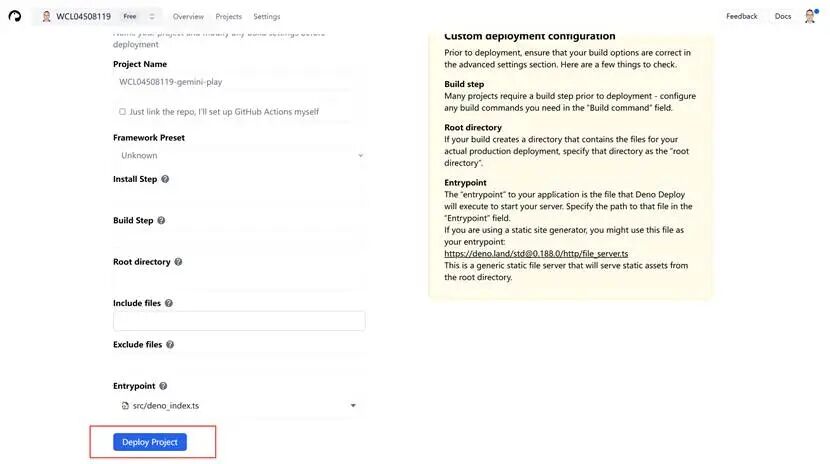Screen dimensions: 830x464
Task: Click the Build Step help icon
Action: click(x=161, y=220)
